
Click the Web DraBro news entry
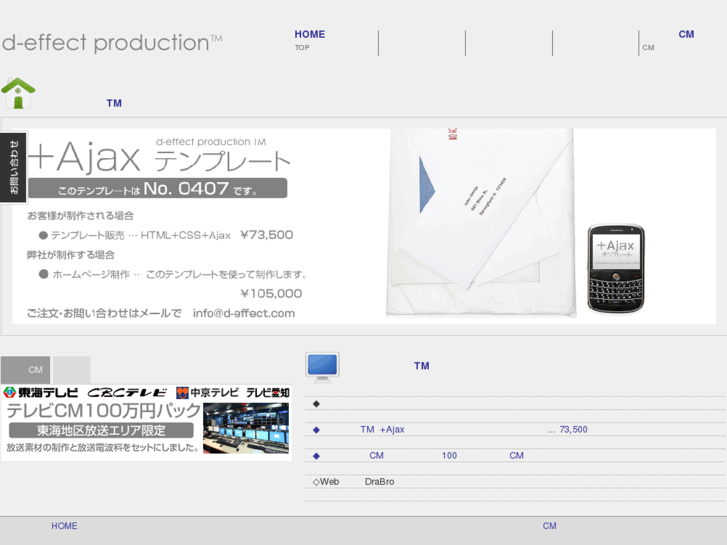pyautogui.click(x=356, y=481)
